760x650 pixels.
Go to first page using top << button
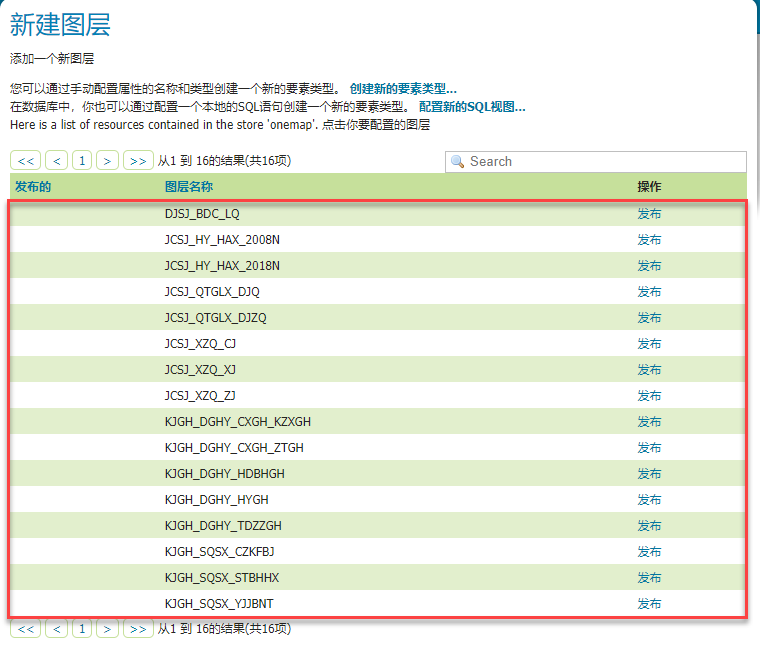[x=26, y=160]
